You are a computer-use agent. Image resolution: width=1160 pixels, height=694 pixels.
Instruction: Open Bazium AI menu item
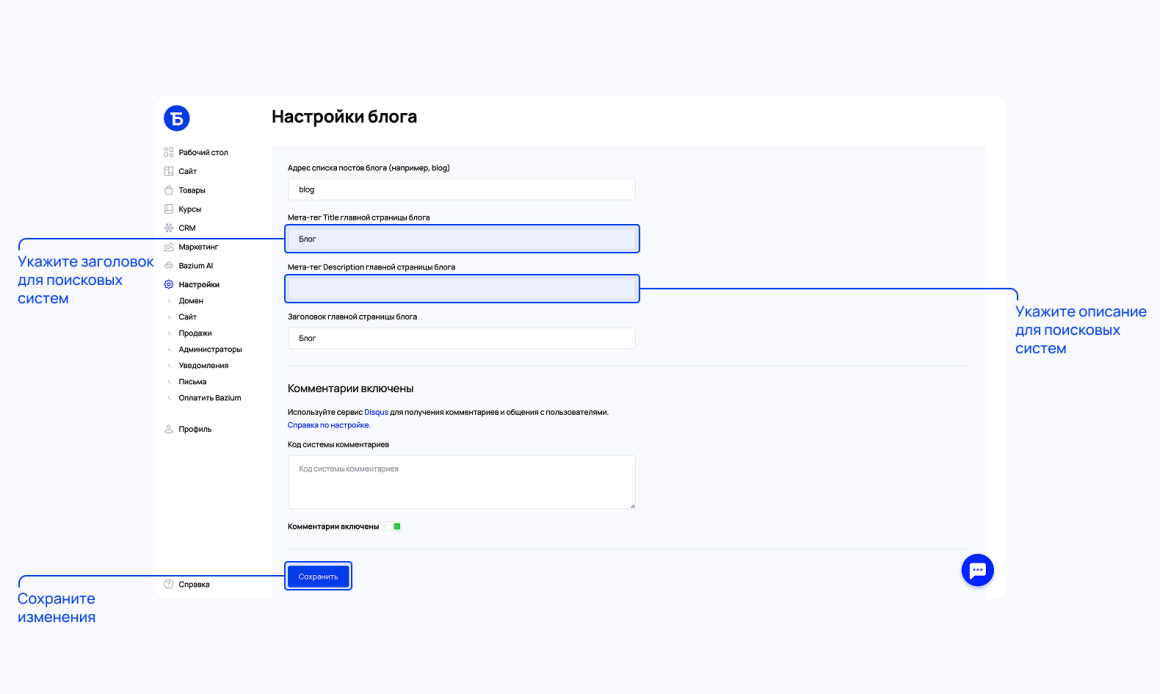click(x=195, y=266)
